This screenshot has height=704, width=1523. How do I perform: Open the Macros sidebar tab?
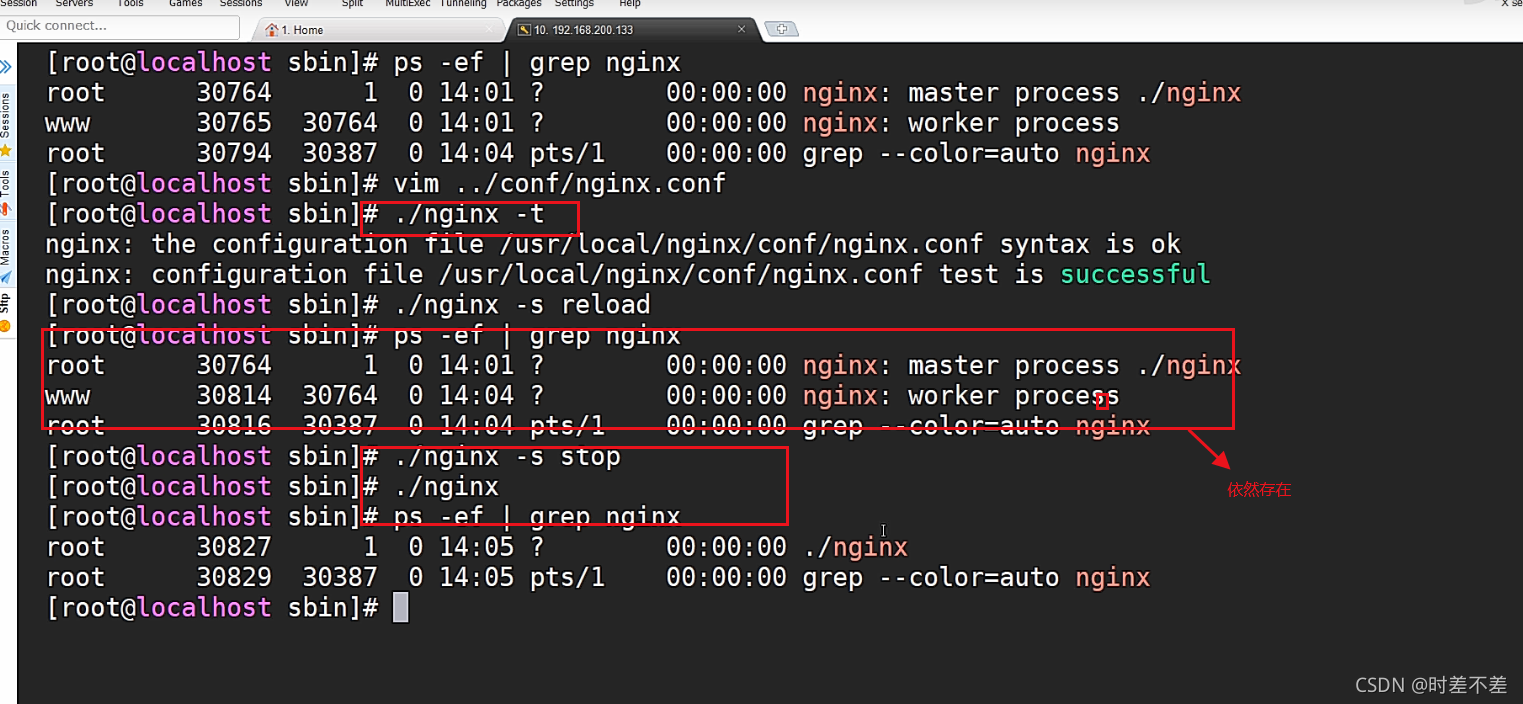point(6,256)
